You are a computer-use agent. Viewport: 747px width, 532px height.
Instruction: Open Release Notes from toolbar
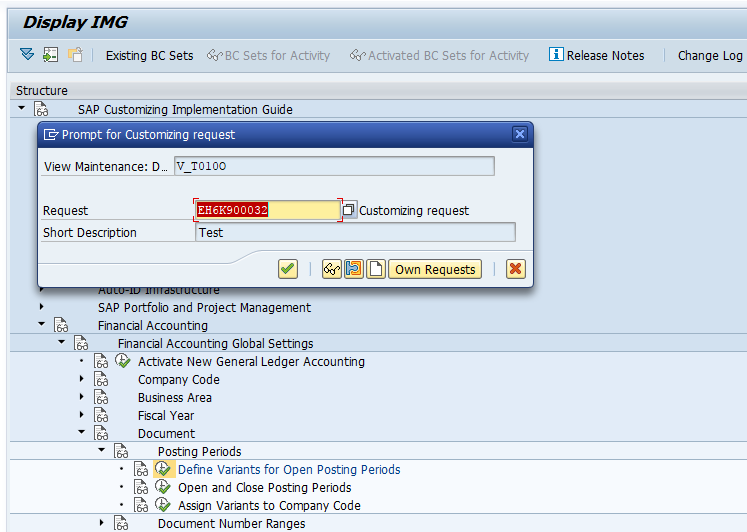click(x=597, y=56)
